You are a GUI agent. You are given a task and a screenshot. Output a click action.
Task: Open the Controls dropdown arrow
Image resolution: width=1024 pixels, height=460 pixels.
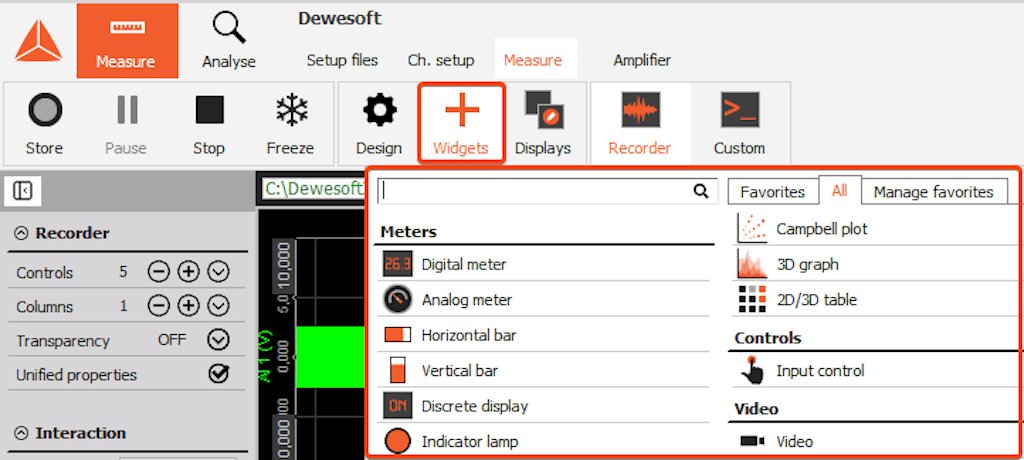[218, 272]
